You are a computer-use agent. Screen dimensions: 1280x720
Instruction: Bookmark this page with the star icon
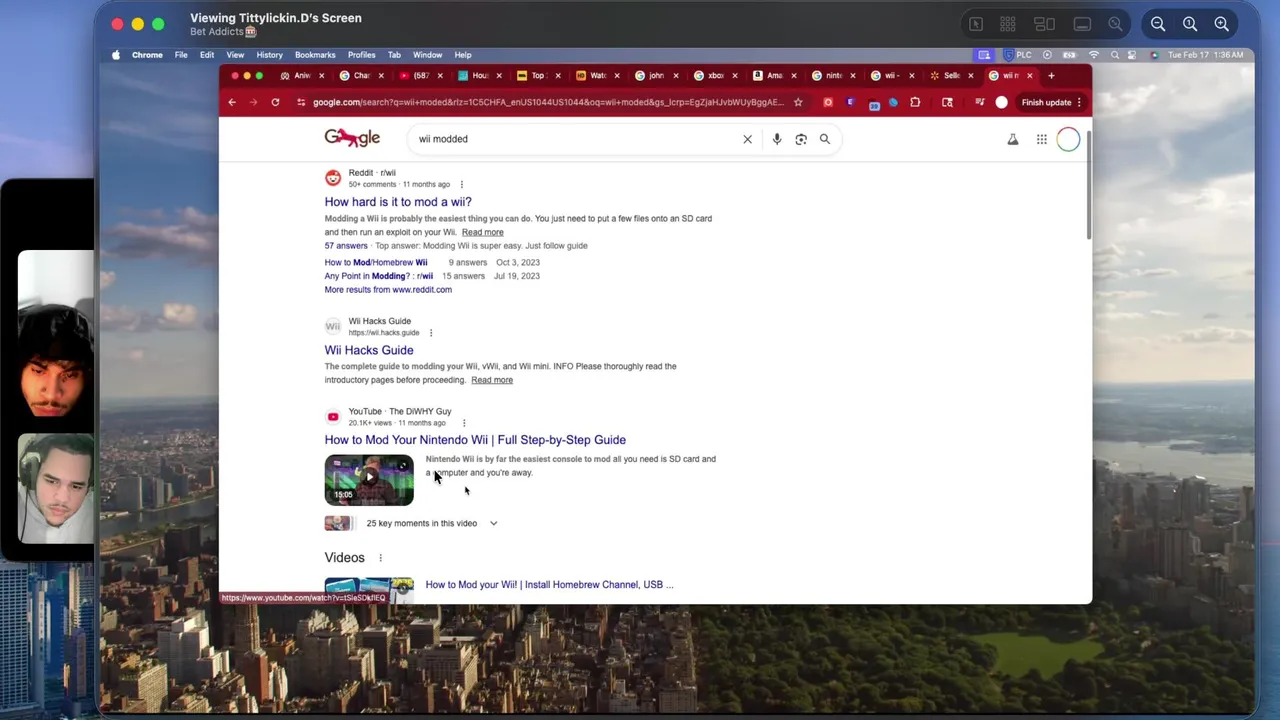[798, 102]
